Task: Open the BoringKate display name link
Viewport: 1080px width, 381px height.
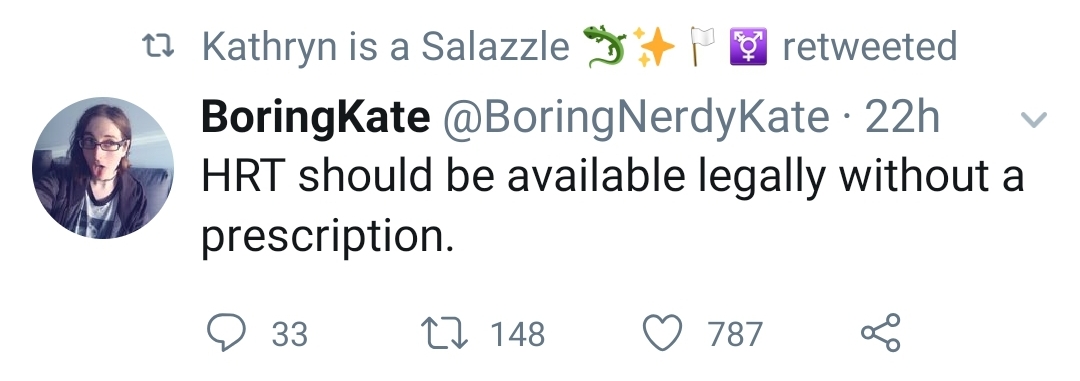Action: pyautogui.click(x=315, y=117)
